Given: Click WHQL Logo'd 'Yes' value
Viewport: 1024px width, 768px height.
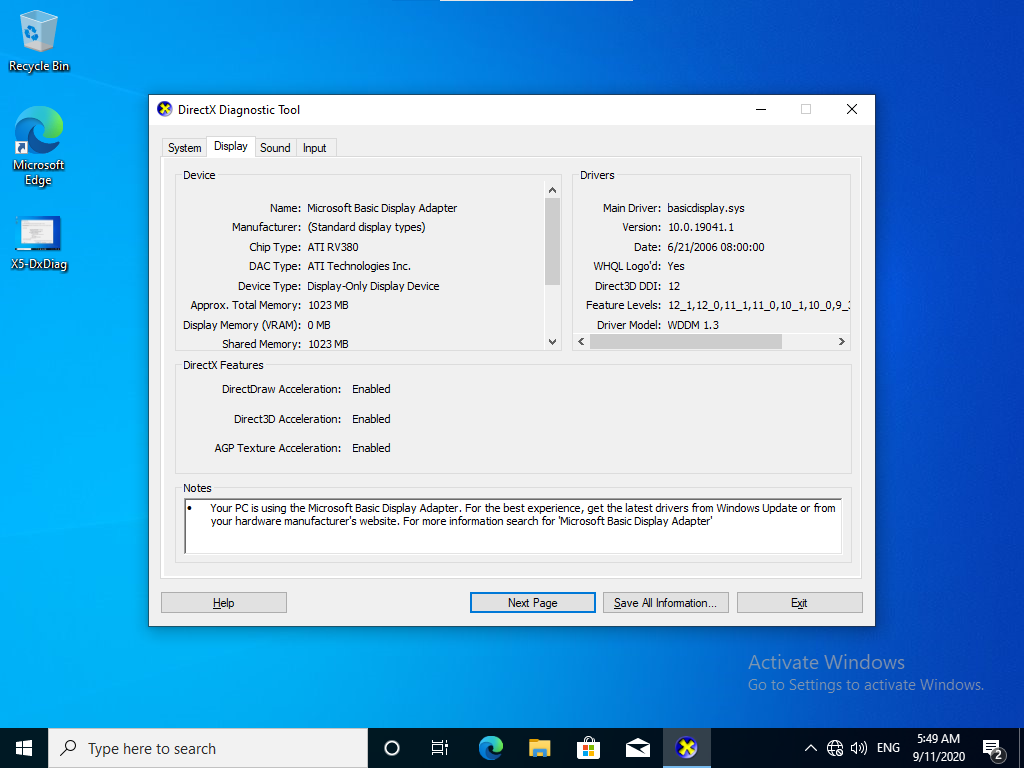Looking at the screenshot, I should point(676,266).
